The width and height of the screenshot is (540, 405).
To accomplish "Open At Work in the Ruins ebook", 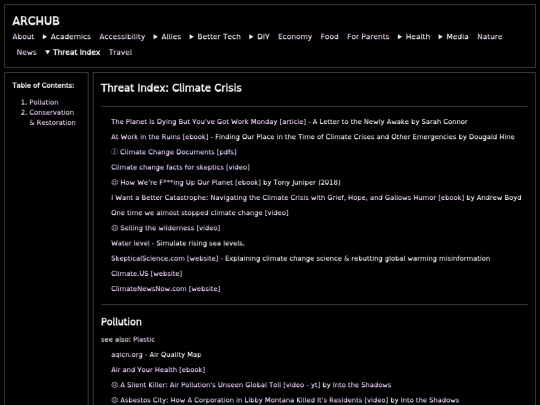I will pyautogui.click(x=160, y=137).
